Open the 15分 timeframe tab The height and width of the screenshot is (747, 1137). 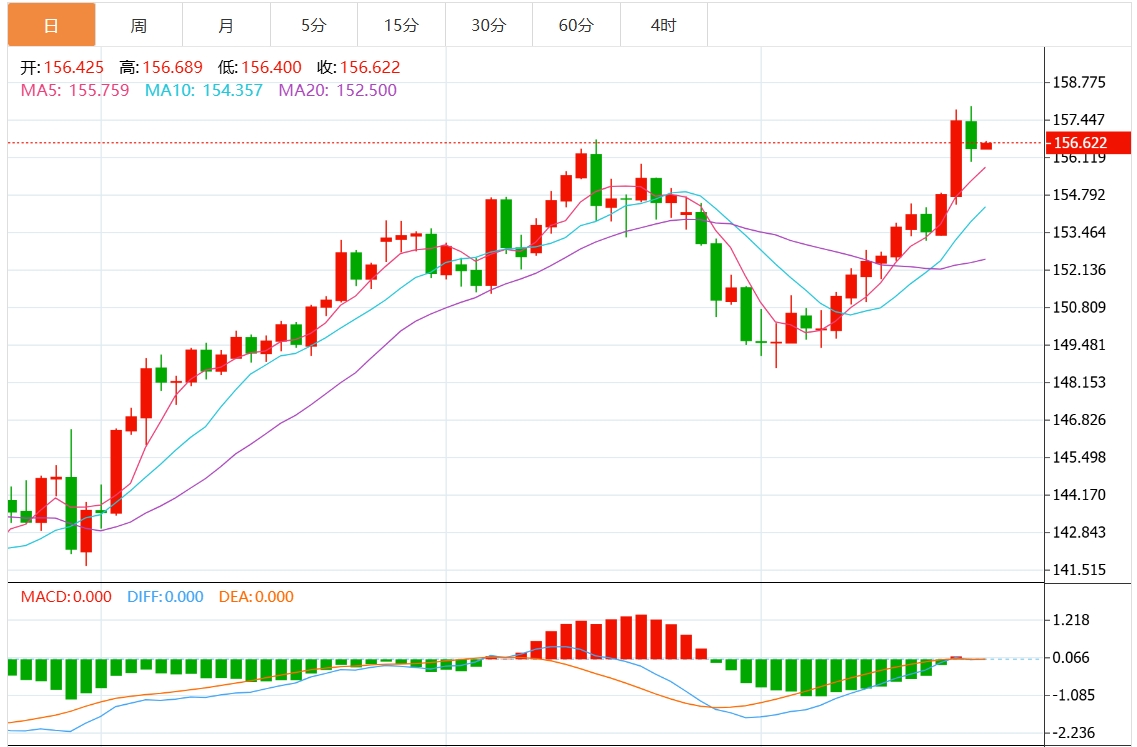tap(402, 25)
